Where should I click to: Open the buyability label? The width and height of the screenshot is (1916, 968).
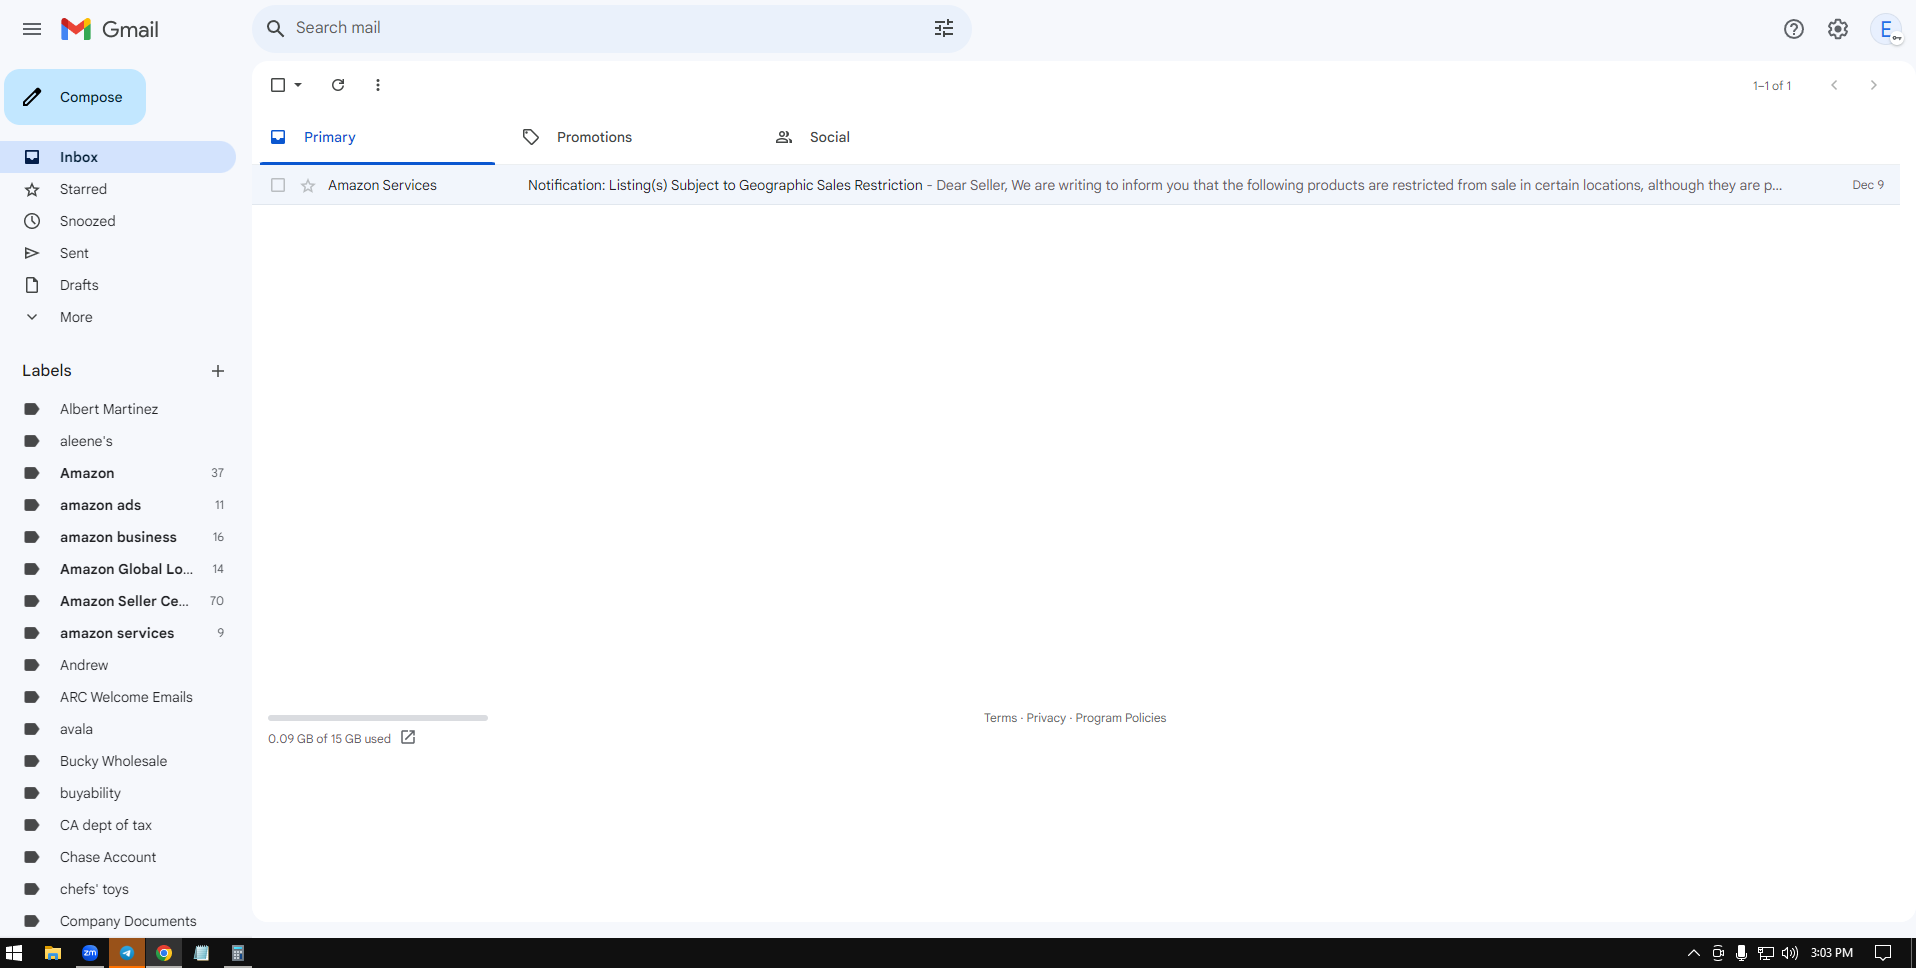coord(118,793)
